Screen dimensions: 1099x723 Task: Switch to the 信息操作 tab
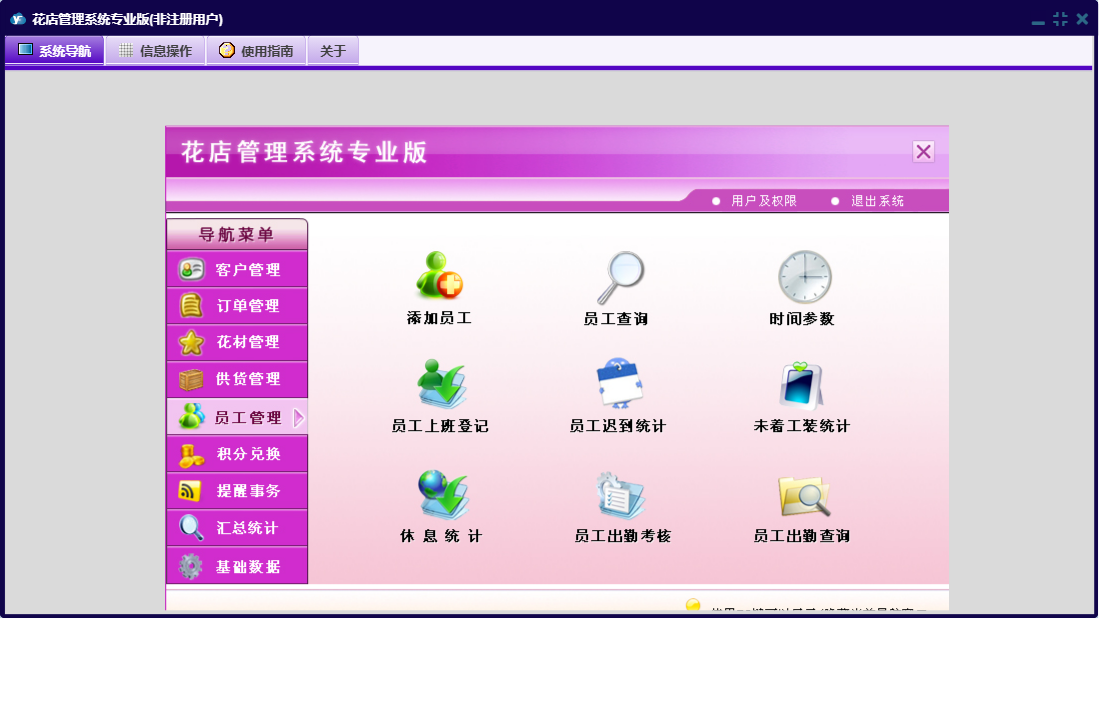[156, 50]
